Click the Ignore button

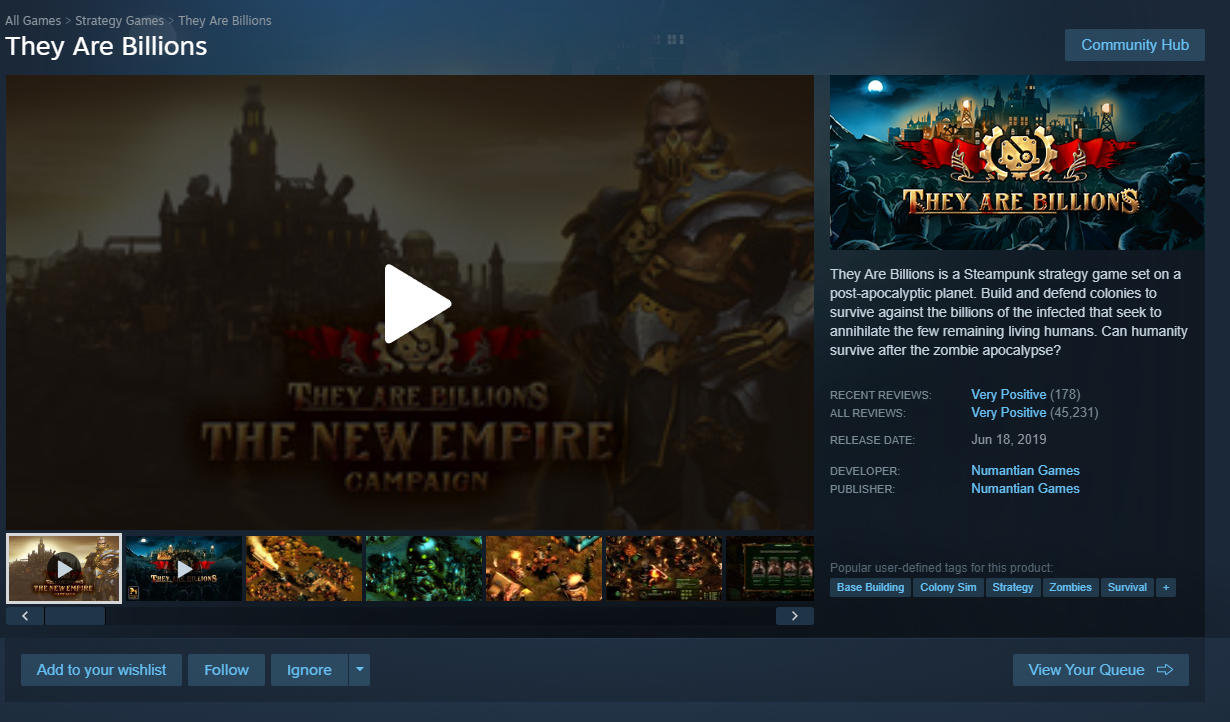309,670
